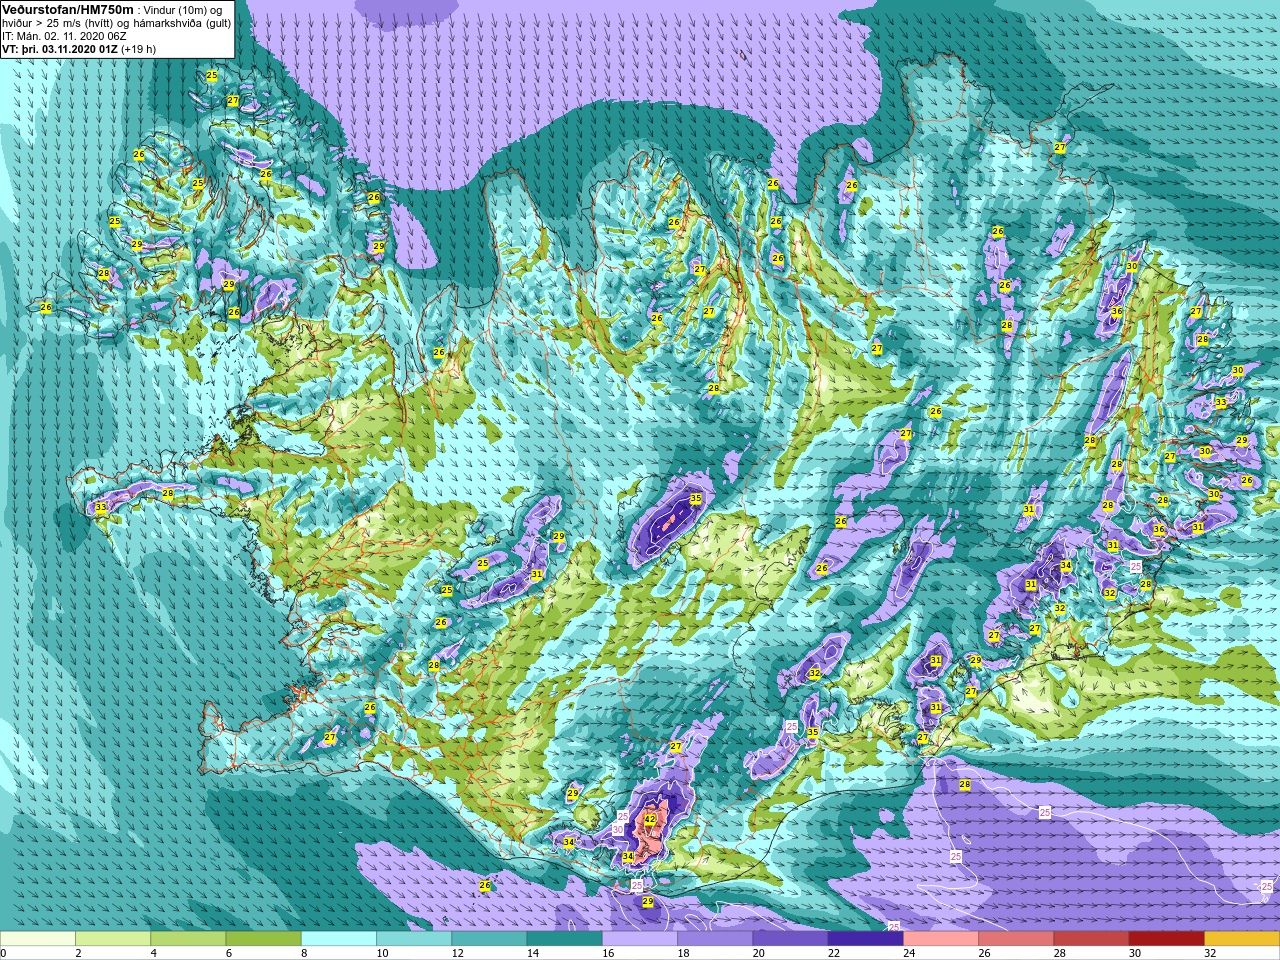The height and width of the screenshot is (960, 1280).
Task: Pick the lavender 16–18 m/s legend swatch
Action: (640, 939)
